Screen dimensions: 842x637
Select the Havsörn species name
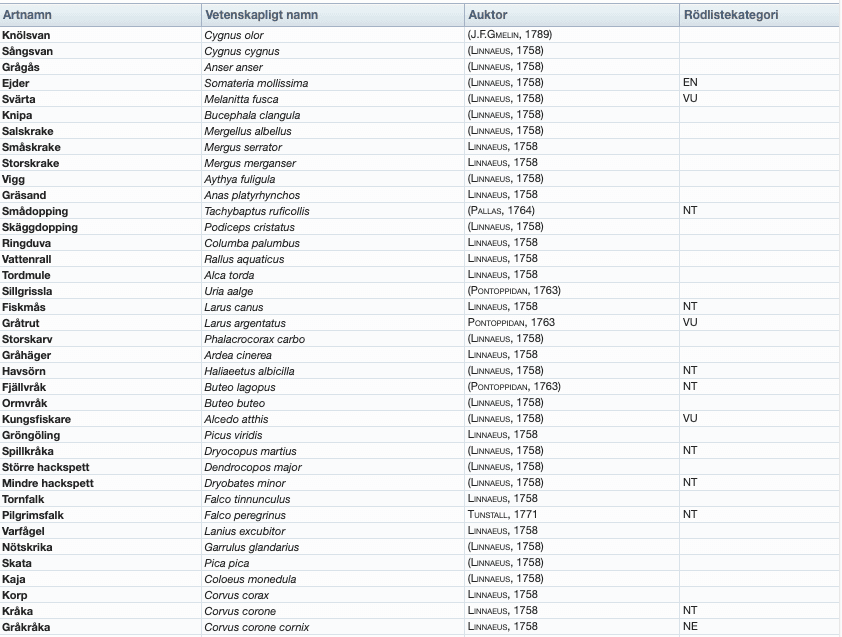[x=25, y=371]
